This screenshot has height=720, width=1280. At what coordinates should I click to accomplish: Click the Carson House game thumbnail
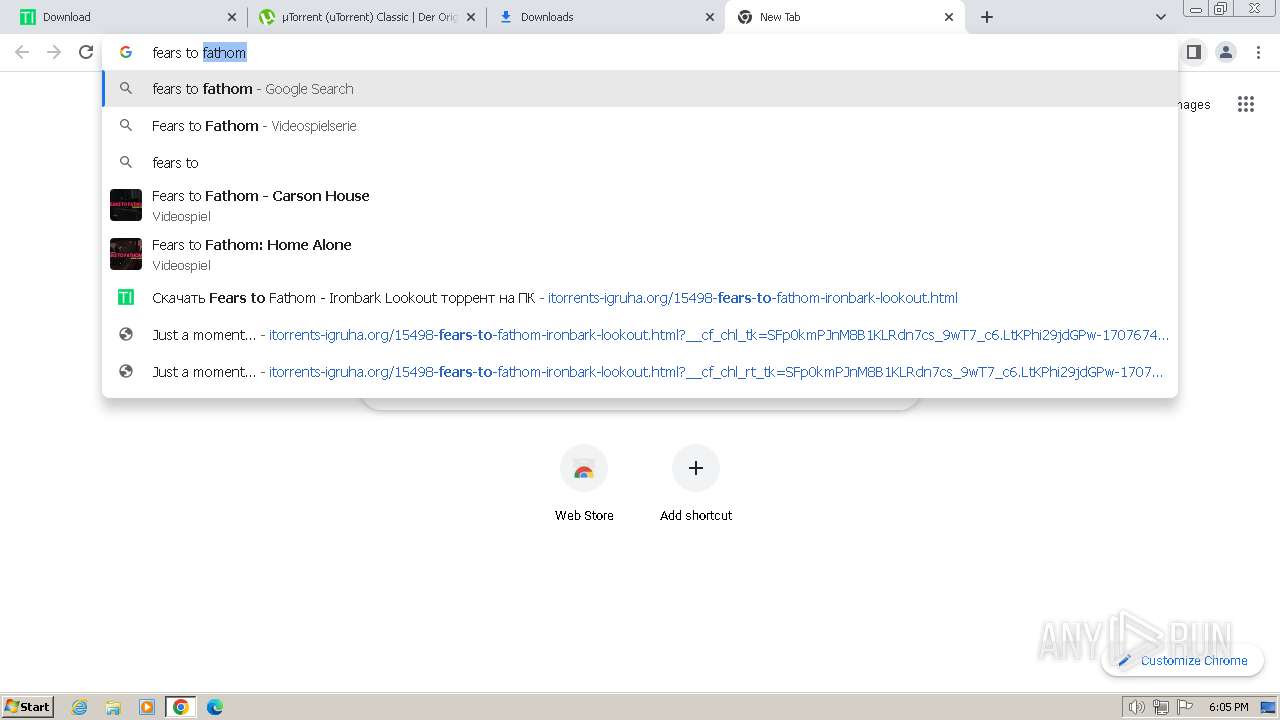click(x=126, y=205)
